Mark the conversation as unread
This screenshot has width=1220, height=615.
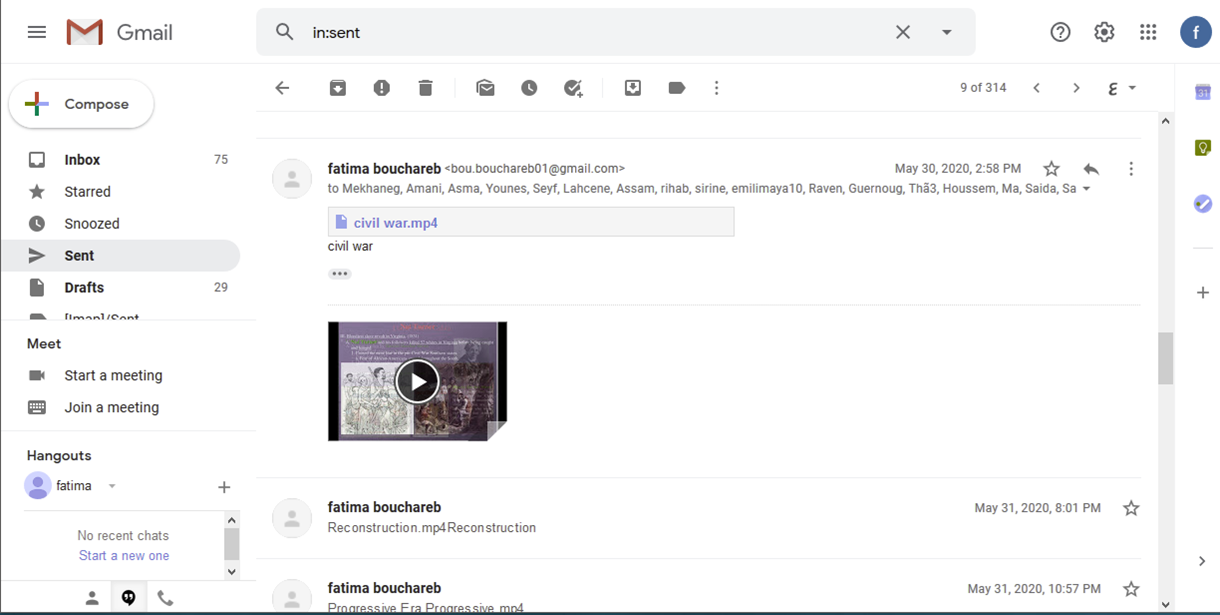pyautogui.click(x=485, y=88)
